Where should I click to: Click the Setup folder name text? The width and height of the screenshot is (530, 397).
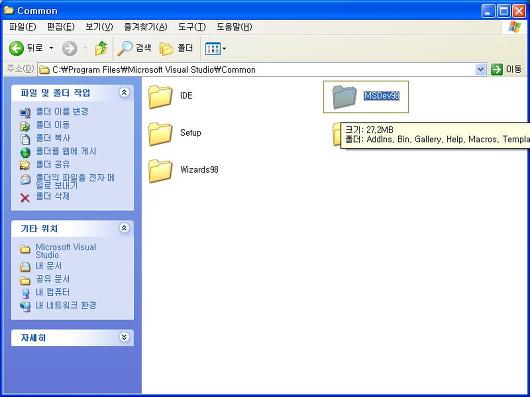tap(191, 132)
